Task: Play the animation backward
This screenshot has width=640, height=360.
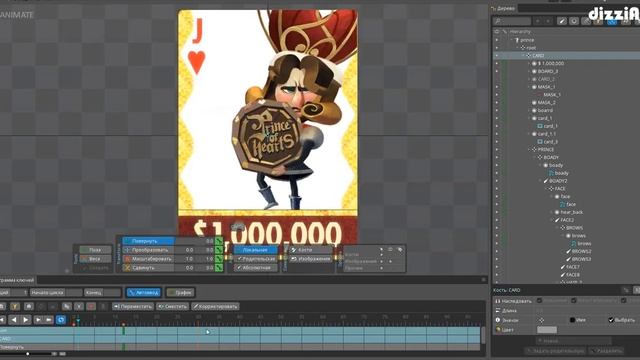Action: (x=14, y=320)
